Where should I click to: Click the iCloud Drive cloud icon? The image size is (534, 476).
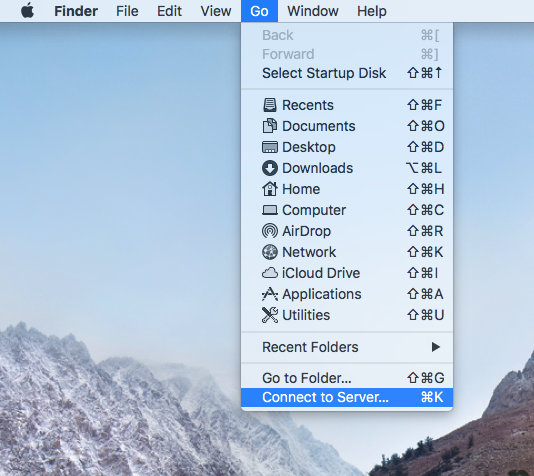pos(270,273)
